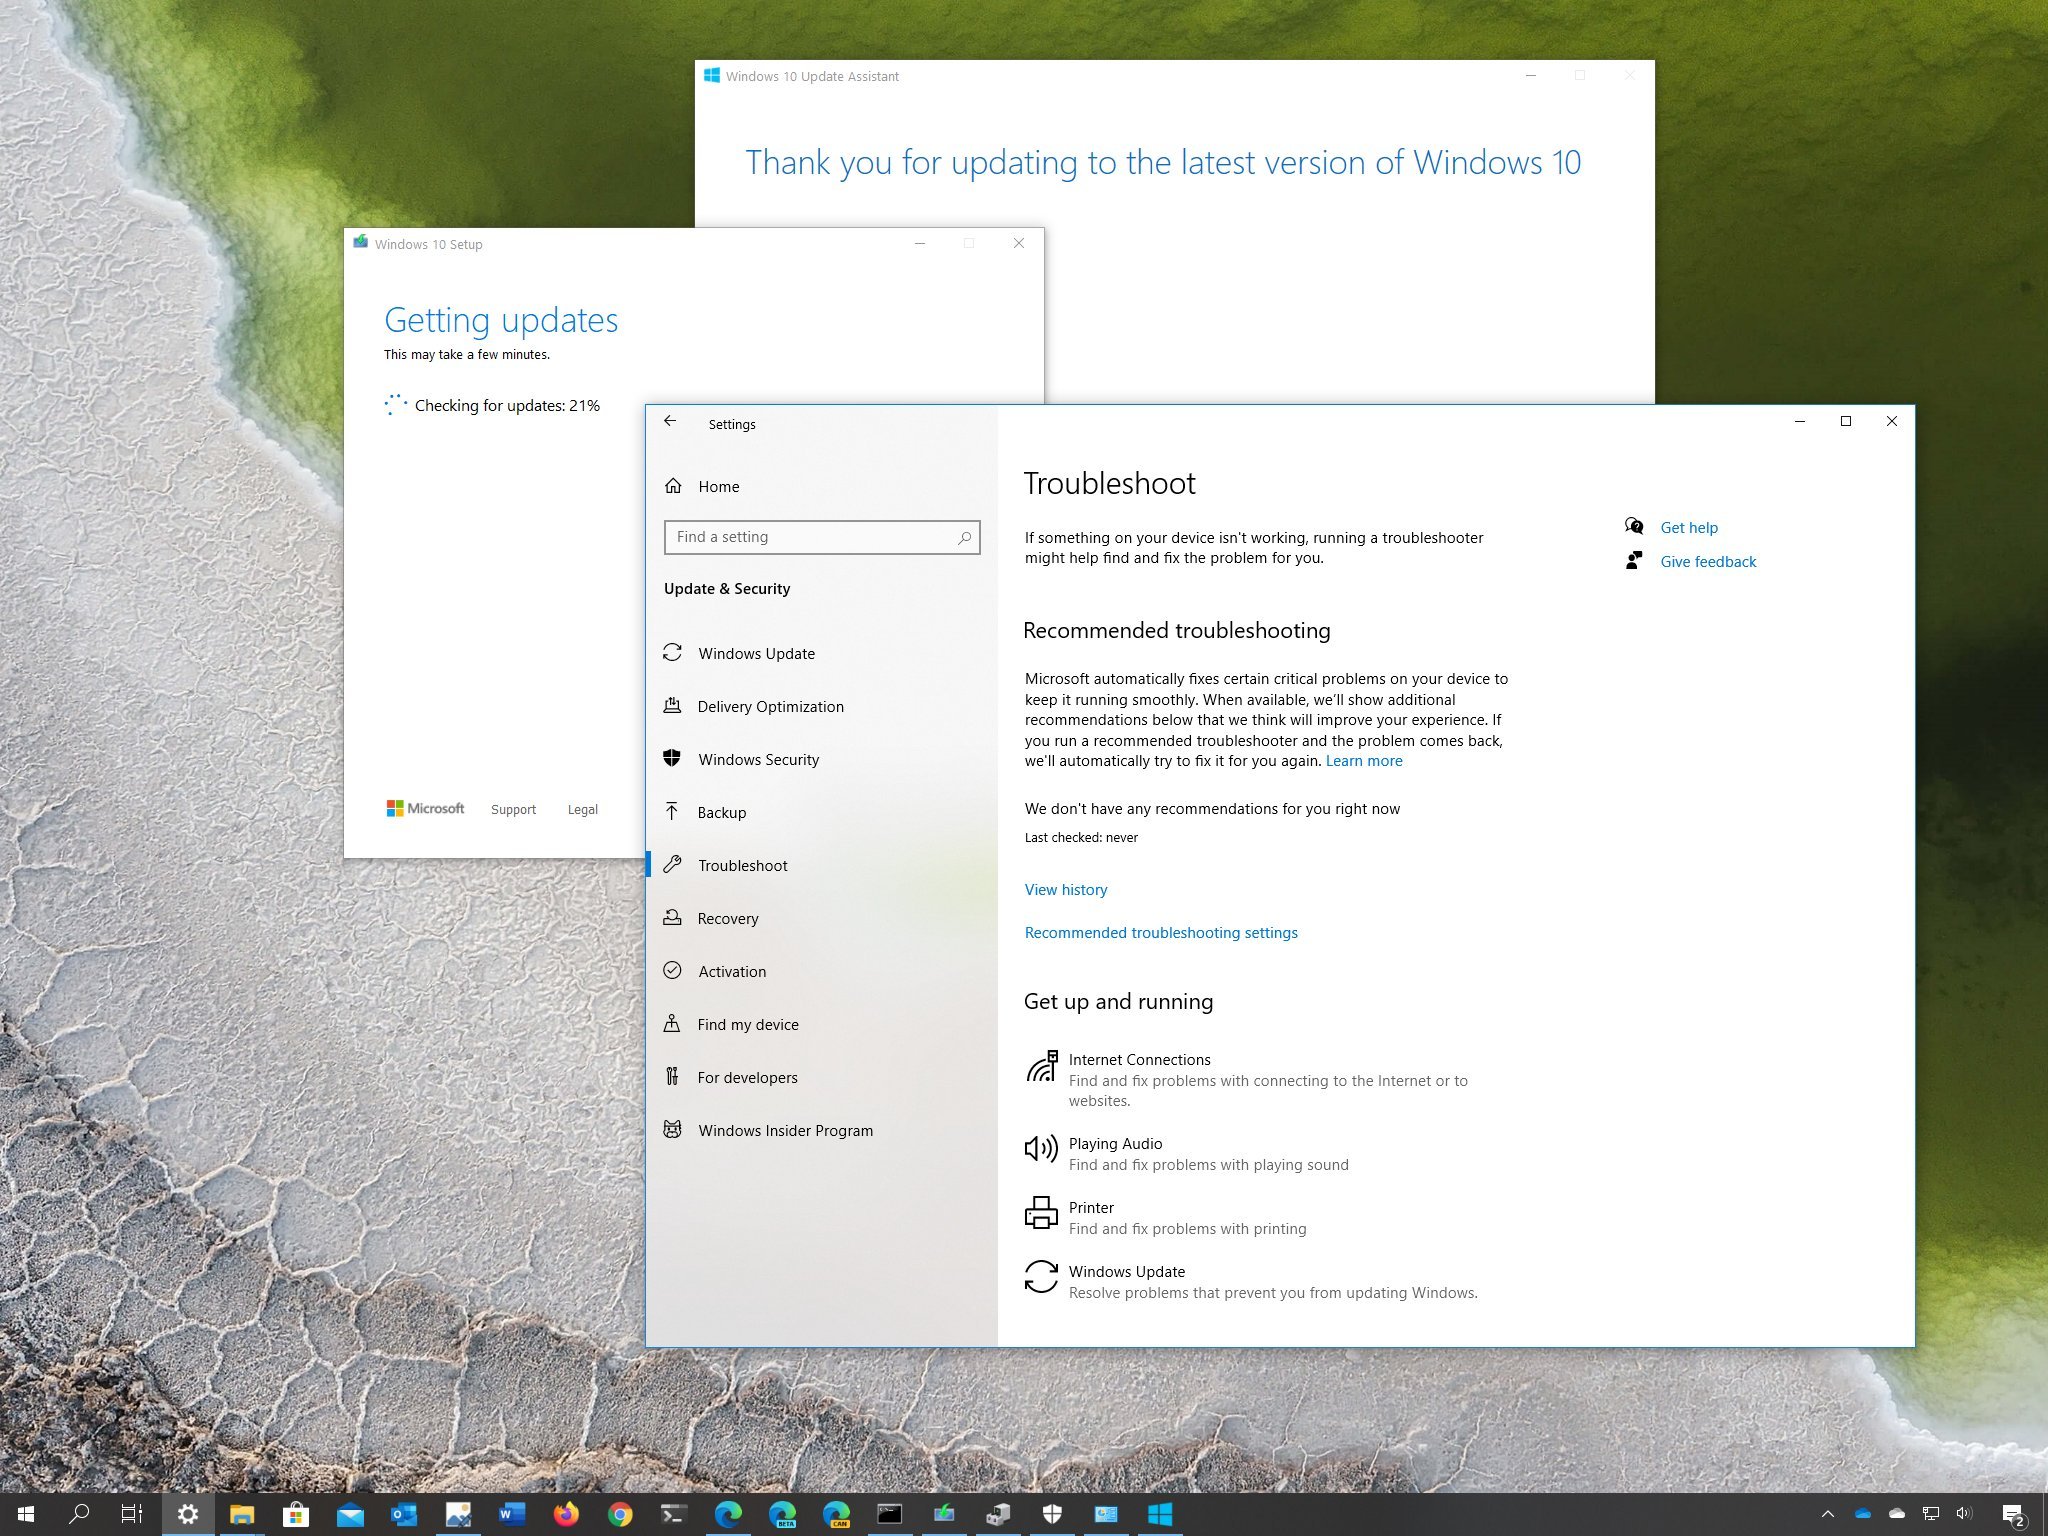2048x1536 pixels.
Task: Click the Internet Connections troubleshooter icon
Action: pos(1040,1058)
